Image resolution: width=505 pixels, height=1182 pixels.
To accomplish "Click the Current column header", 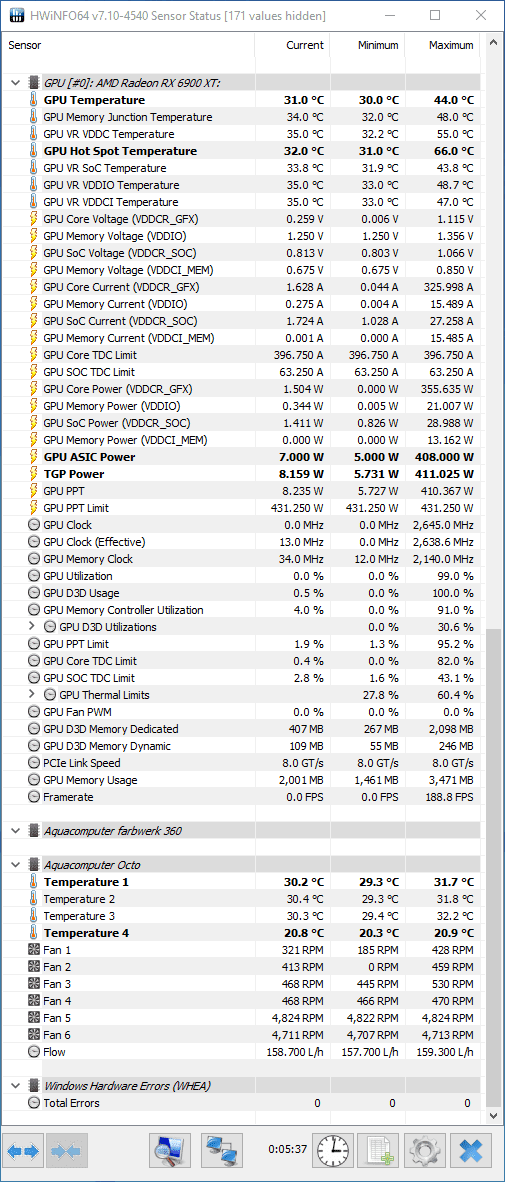I will click(292, 45).
